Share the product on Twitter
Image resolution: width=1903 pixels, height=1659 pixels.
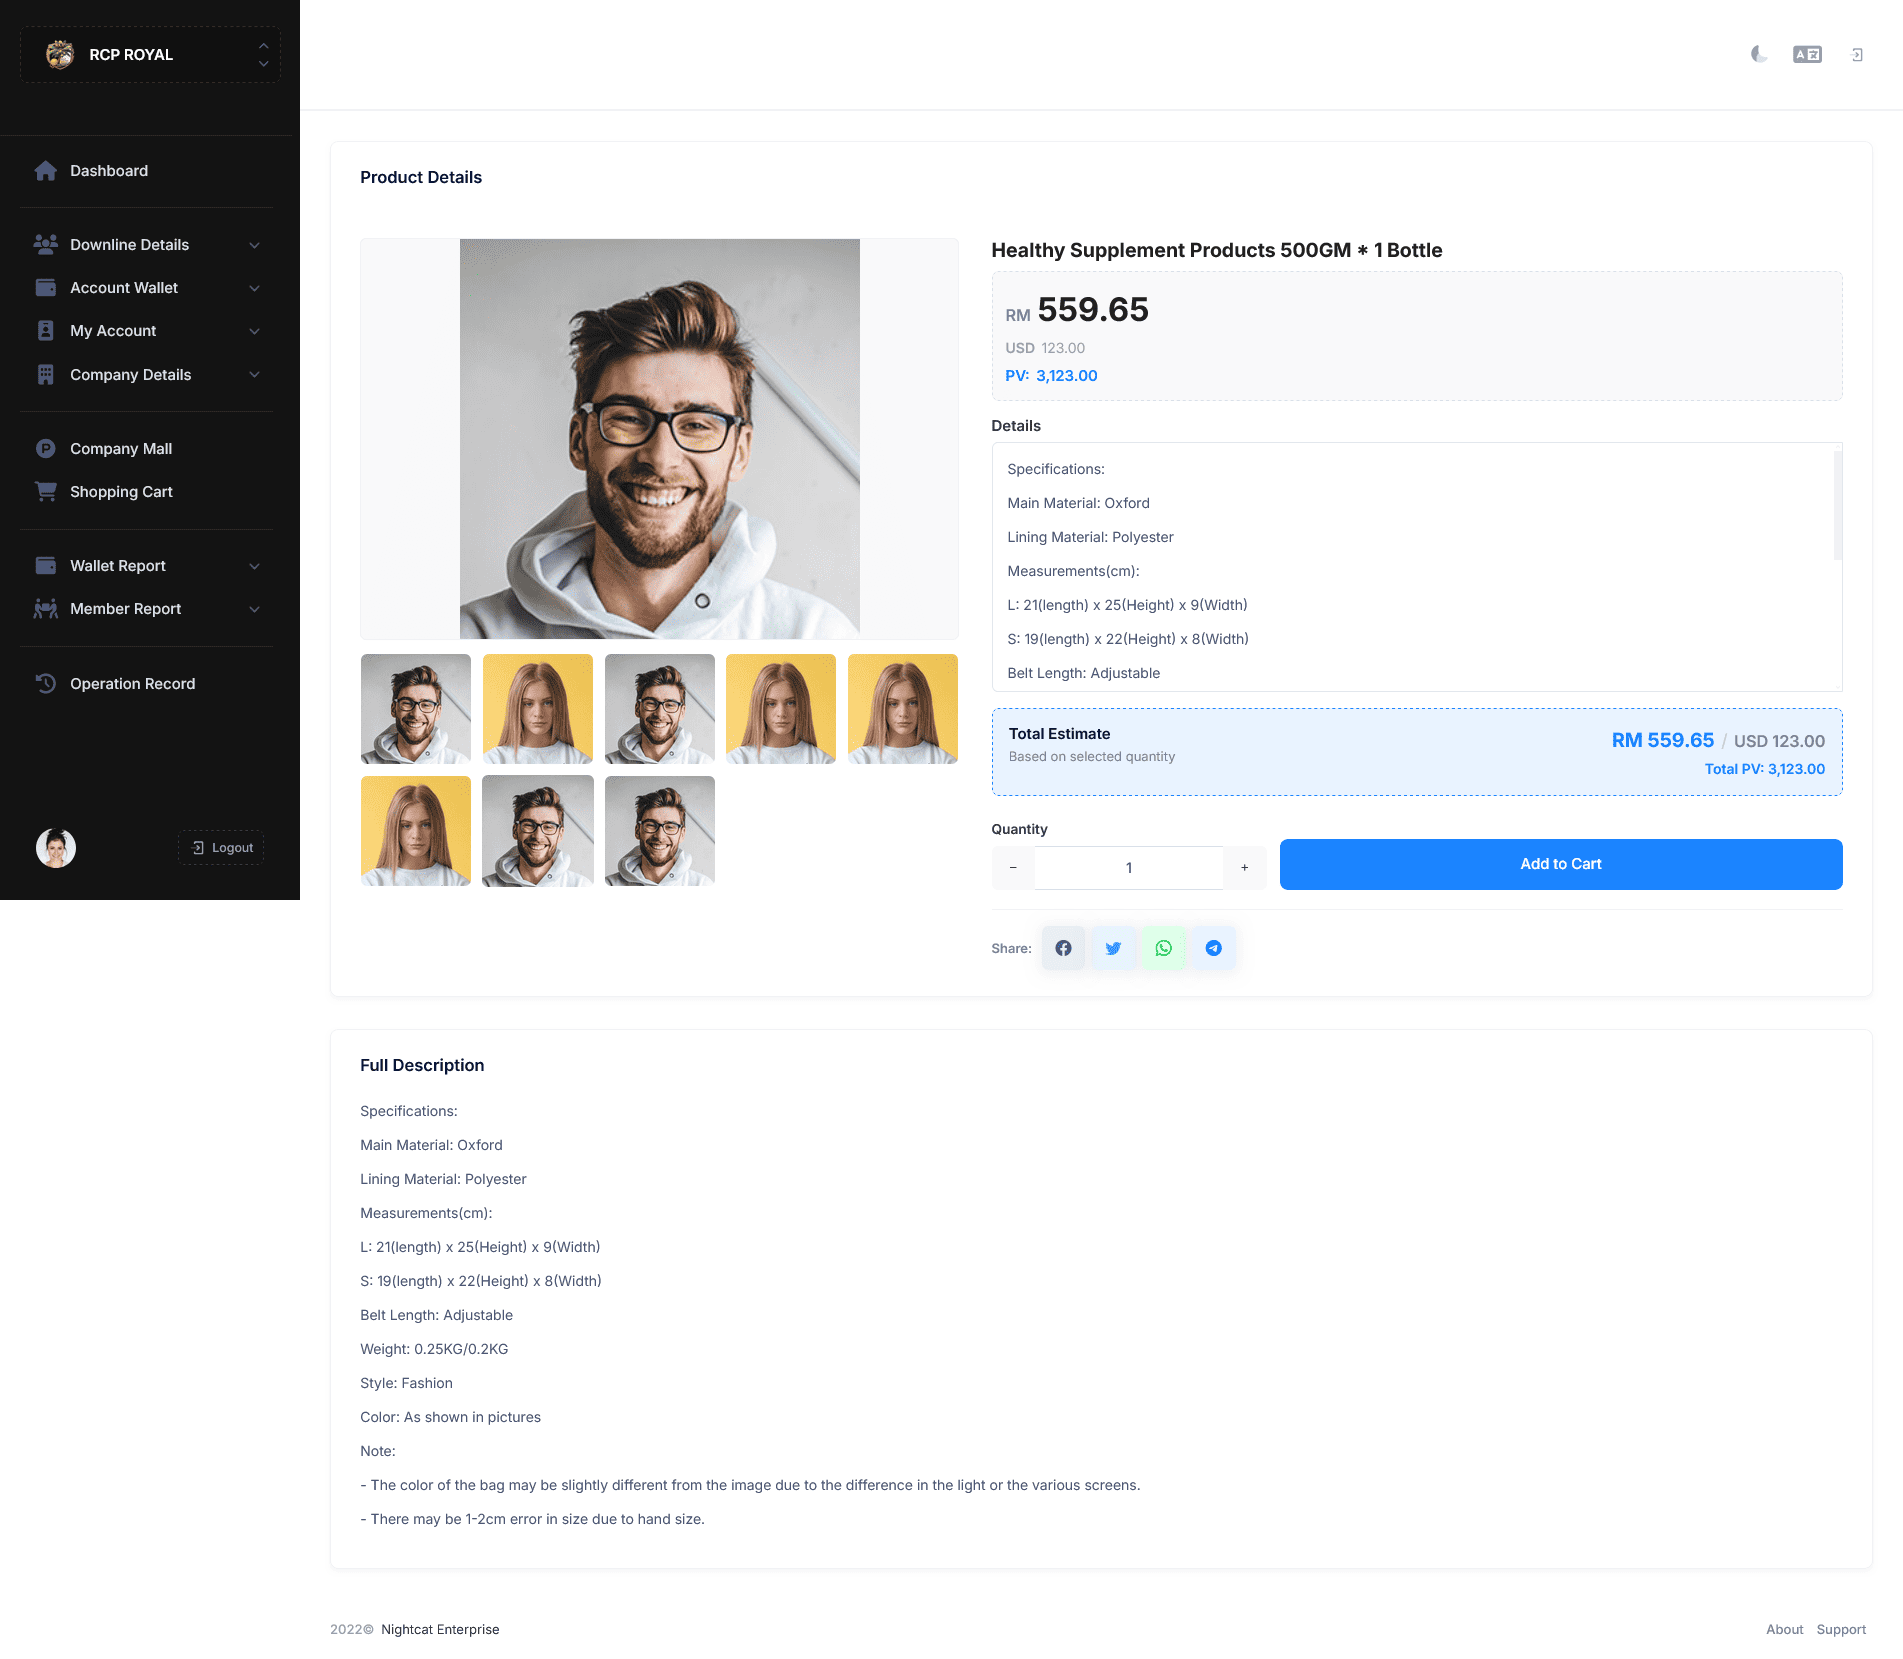(1113, 948)
